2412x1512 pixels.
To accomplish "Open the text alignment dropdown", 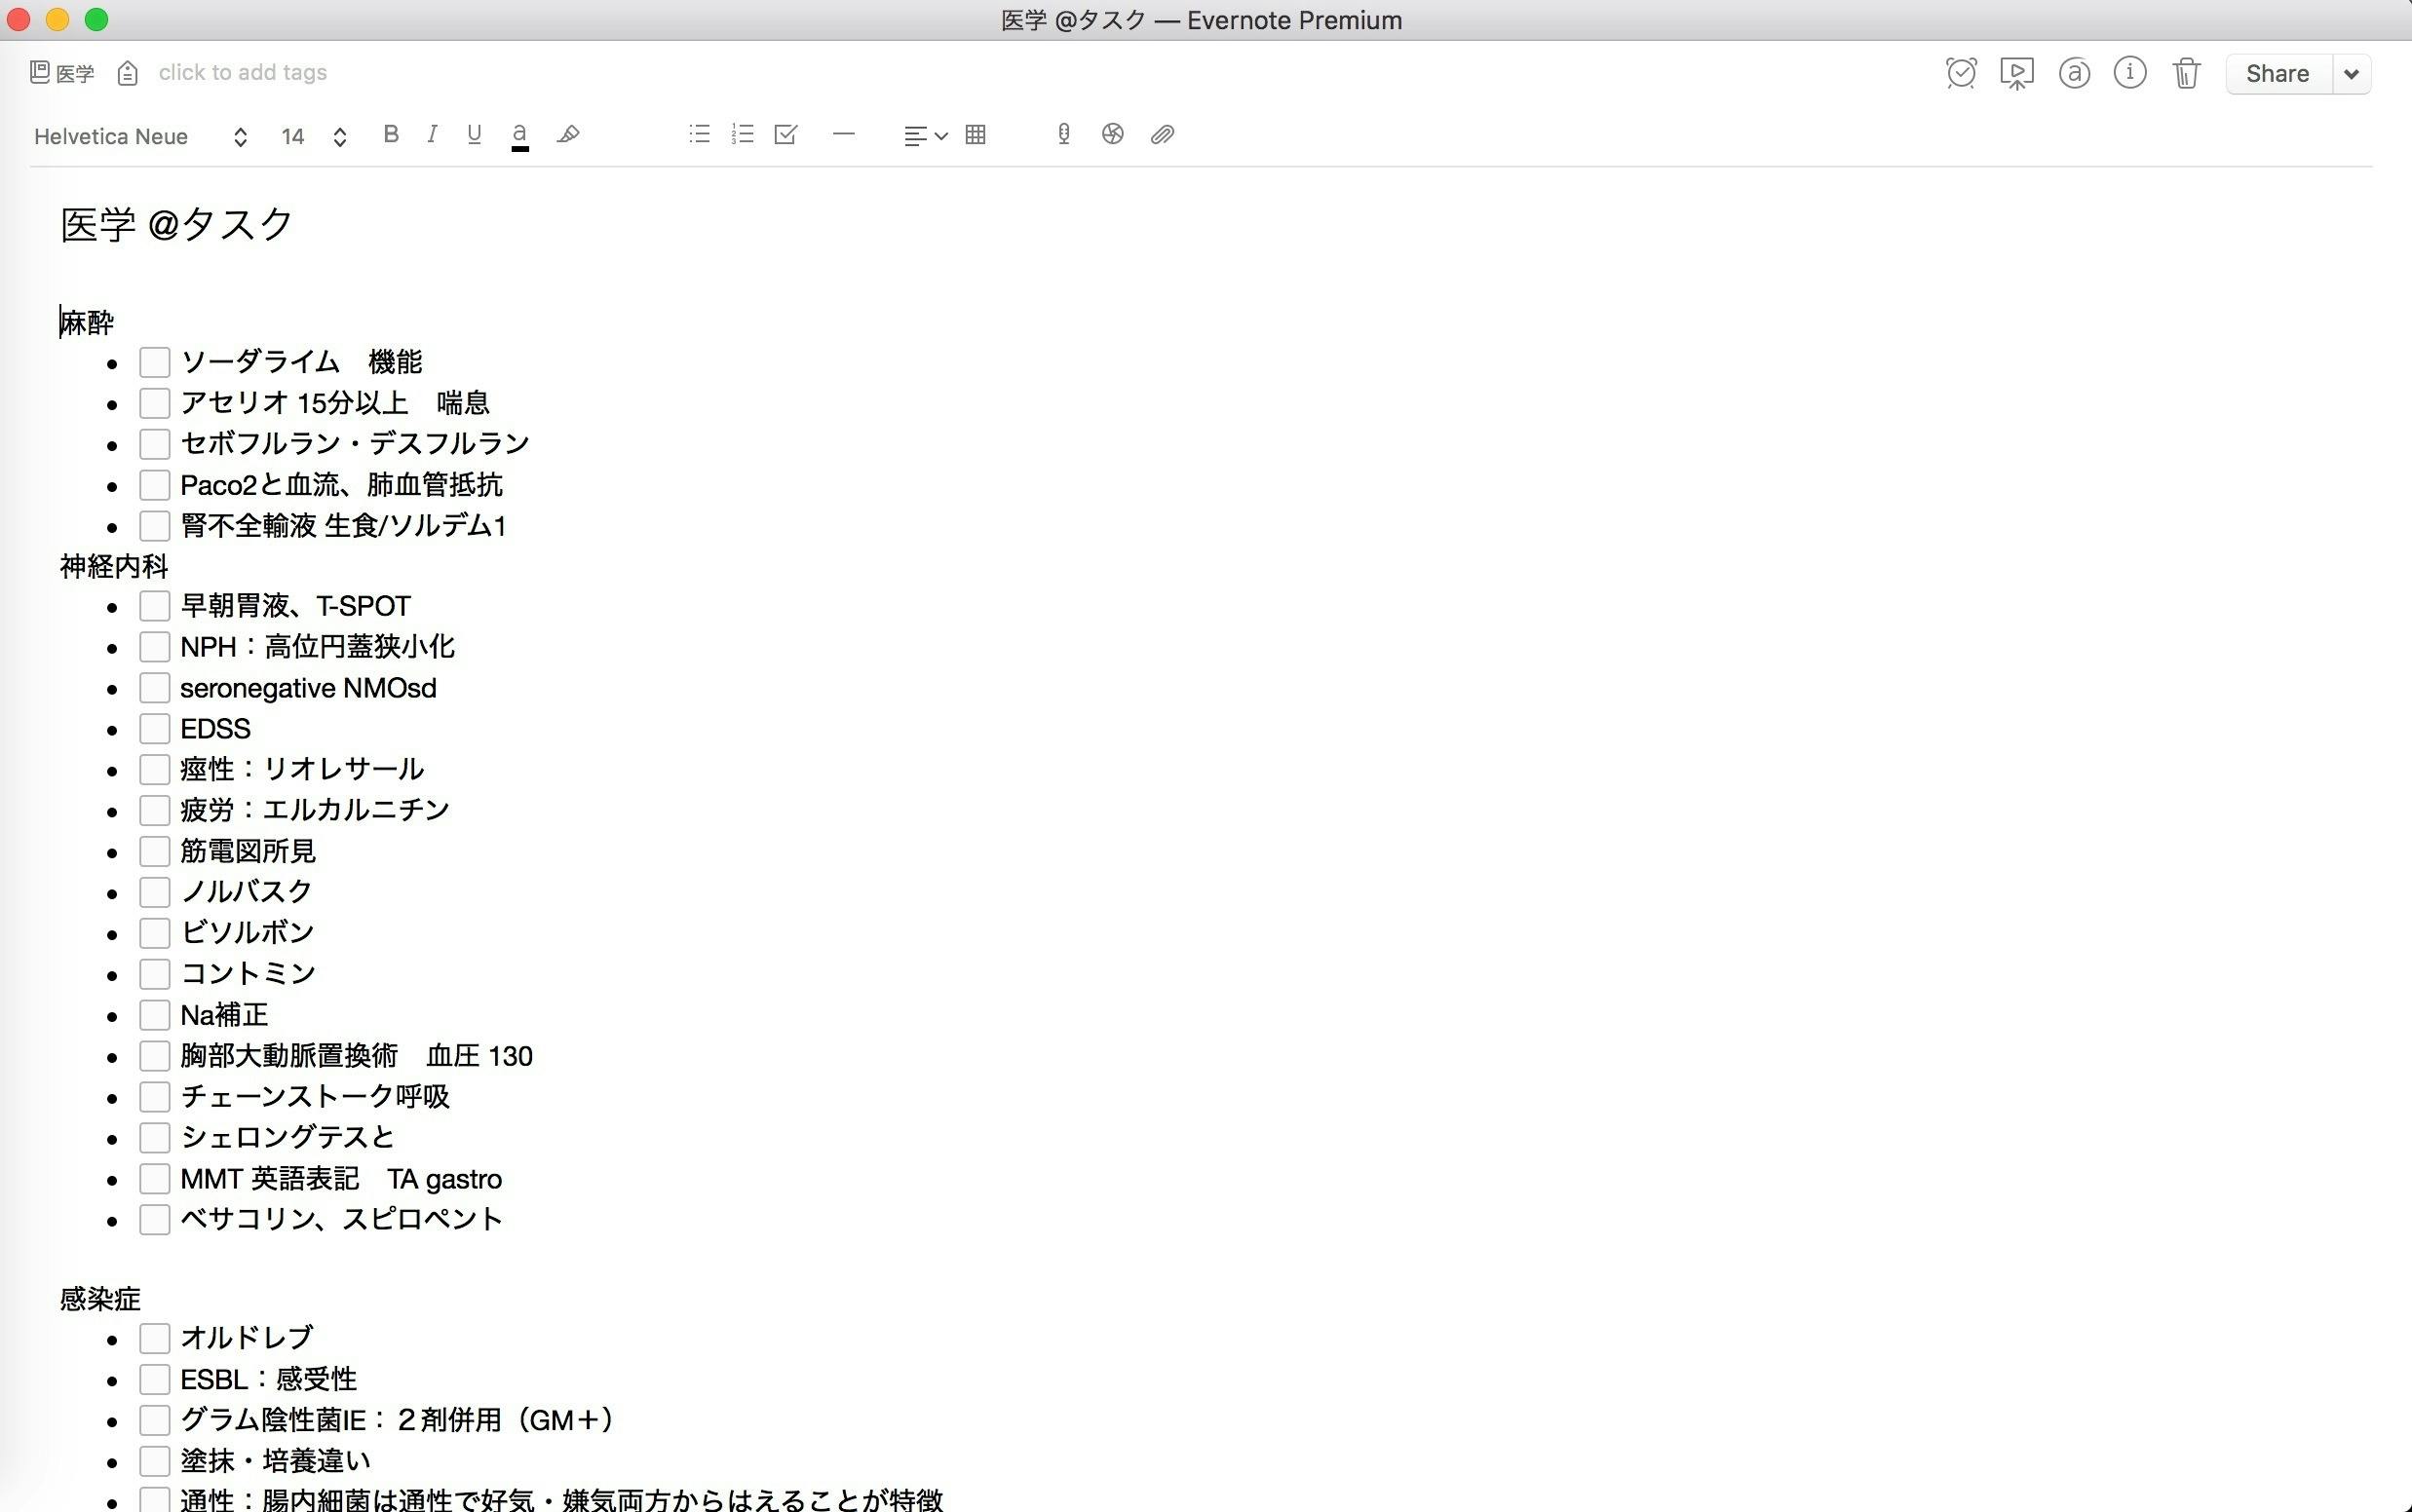I will 924,135.
